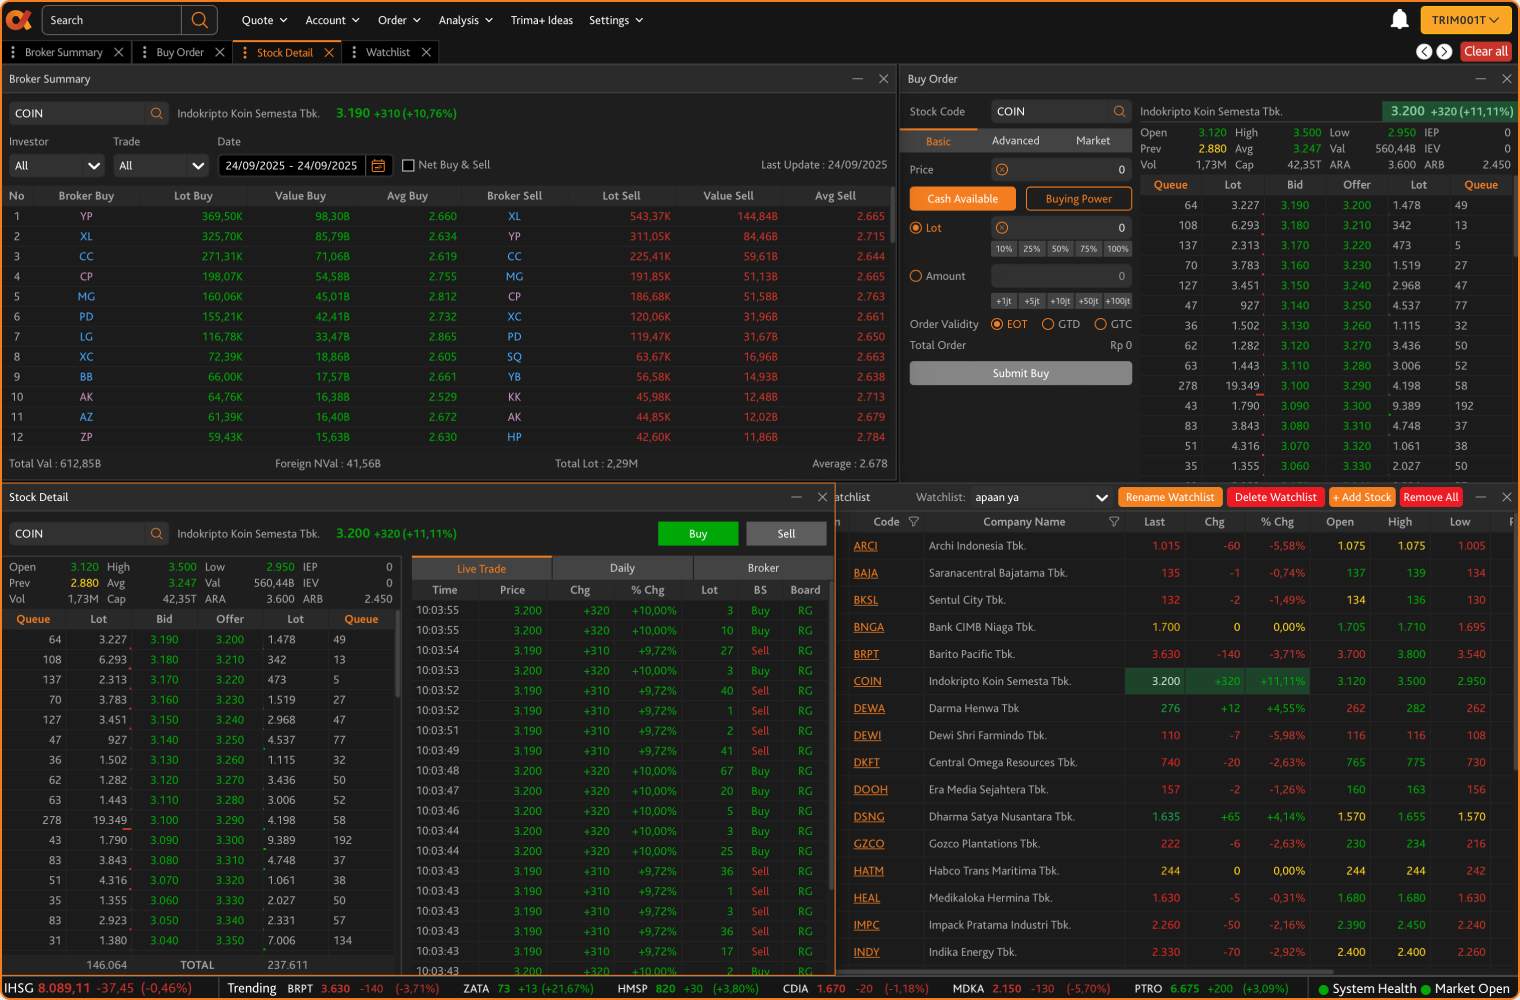Click the notification bell icon
Viewport: 1520px width, 1000px height.
tap(1400, 20)
